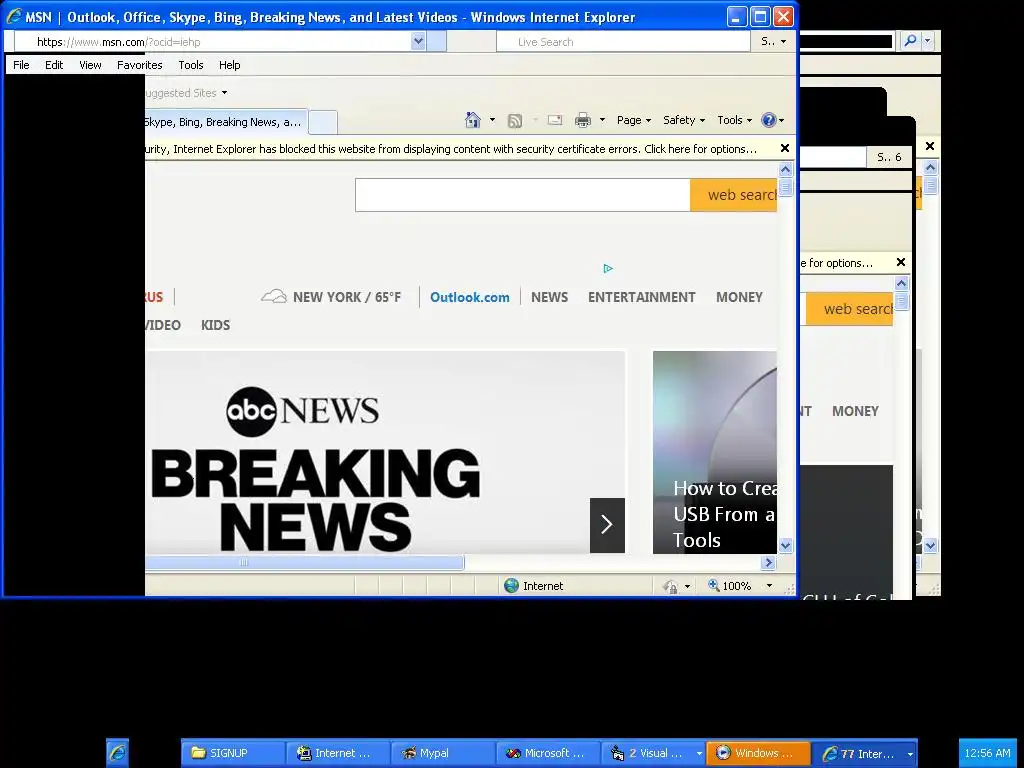Click the Read Mail envelope icon
The image size is (1024, 768).
555,120
